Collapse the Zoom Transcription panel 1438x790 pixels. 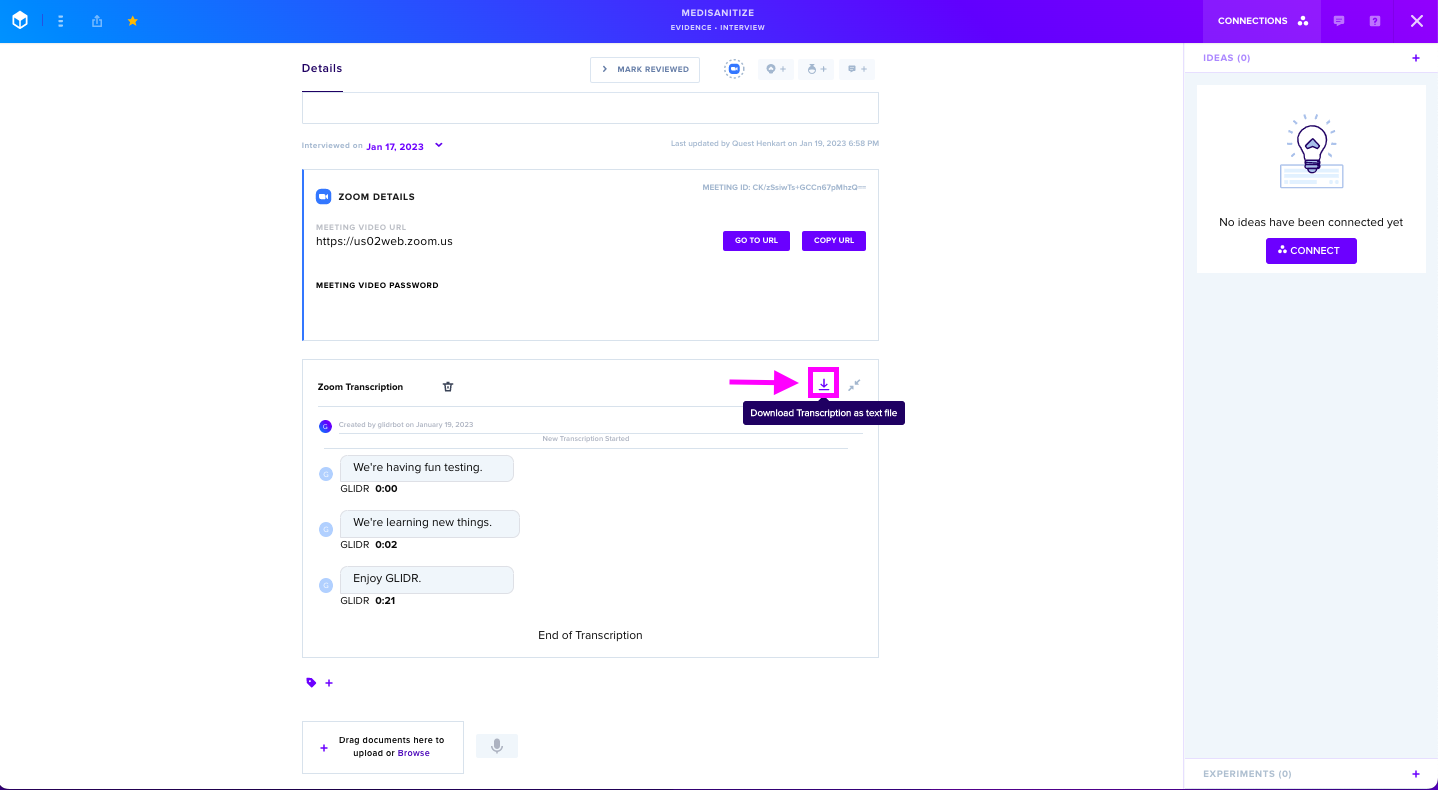[854, 385]
